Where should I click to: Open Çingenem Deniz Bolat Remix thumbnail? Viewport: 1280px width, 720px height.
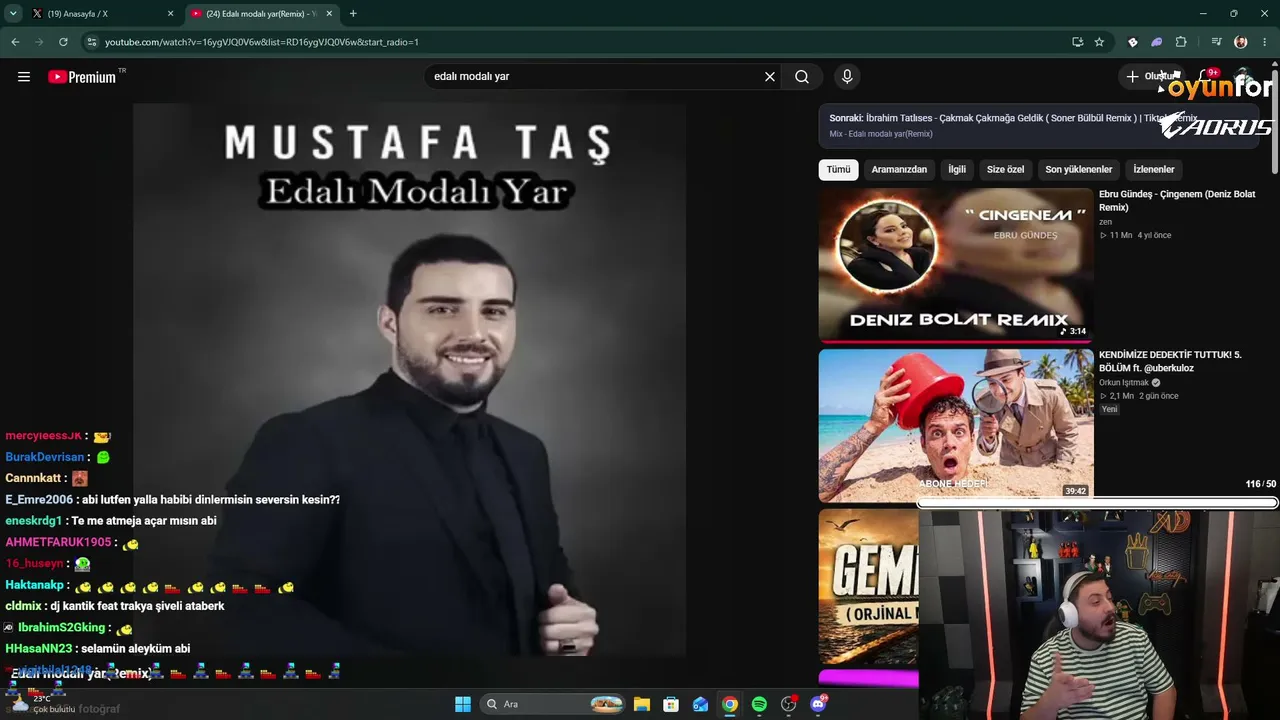coord(956,265)
